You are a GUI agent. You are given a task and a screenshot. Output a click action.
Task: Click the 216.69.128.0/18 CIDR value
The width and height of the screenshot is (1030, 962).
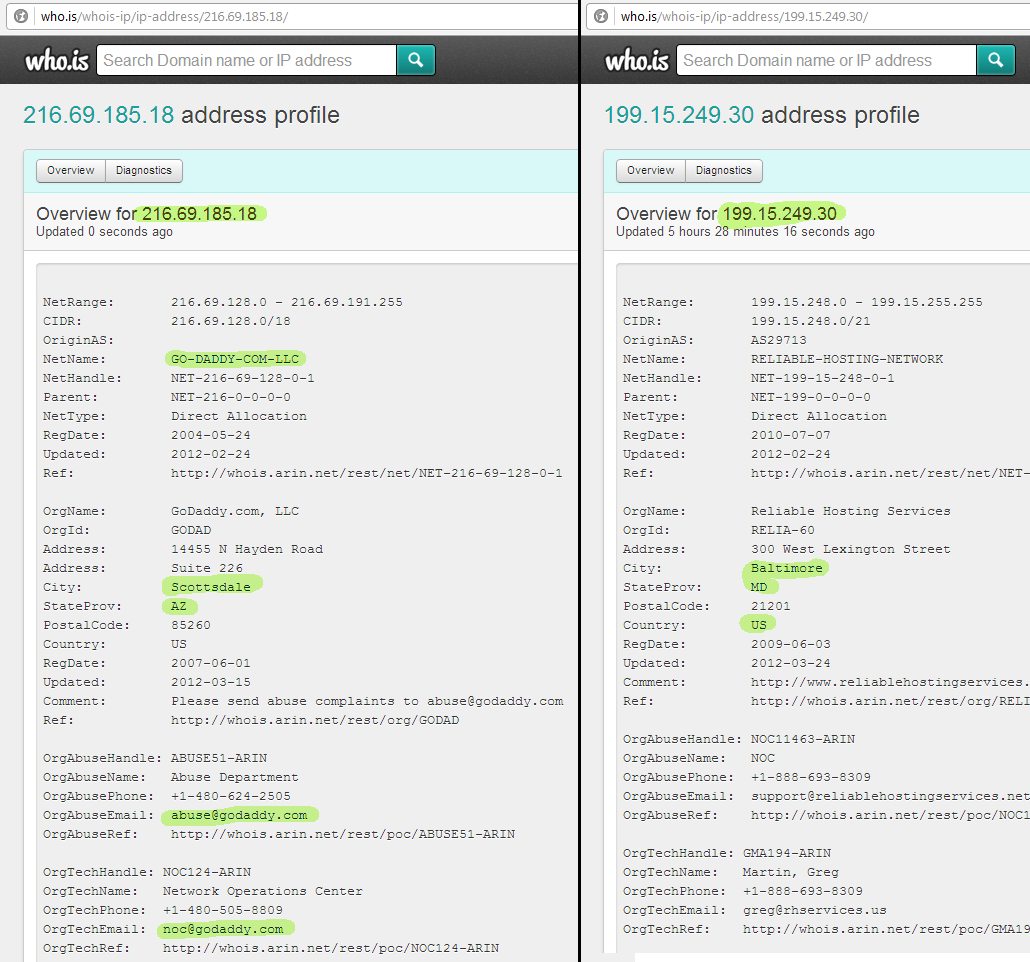[231, 321]
